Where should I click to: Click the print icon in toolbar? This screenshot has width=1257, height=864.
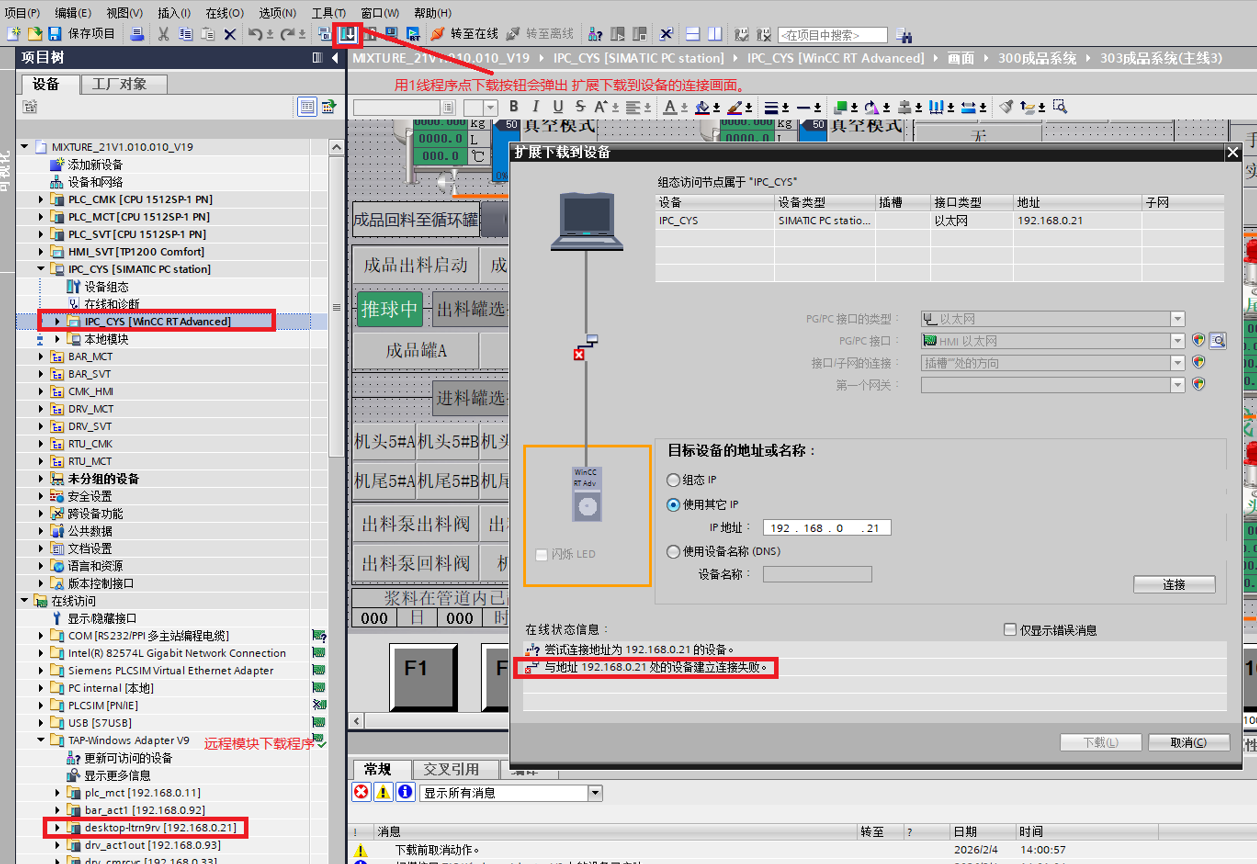pos(138,34)
